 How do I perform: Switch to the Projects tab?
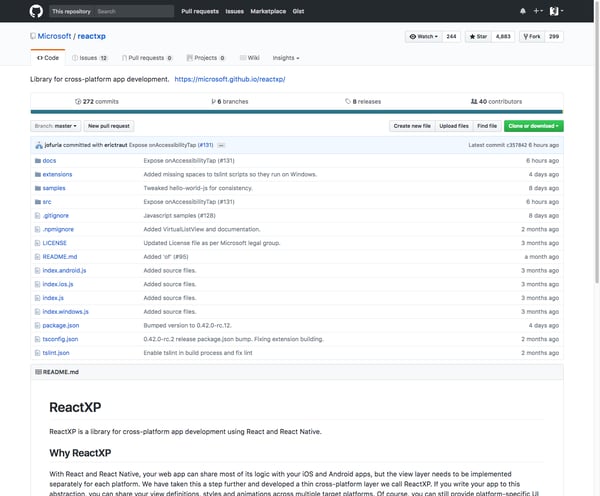coord(205,58)
